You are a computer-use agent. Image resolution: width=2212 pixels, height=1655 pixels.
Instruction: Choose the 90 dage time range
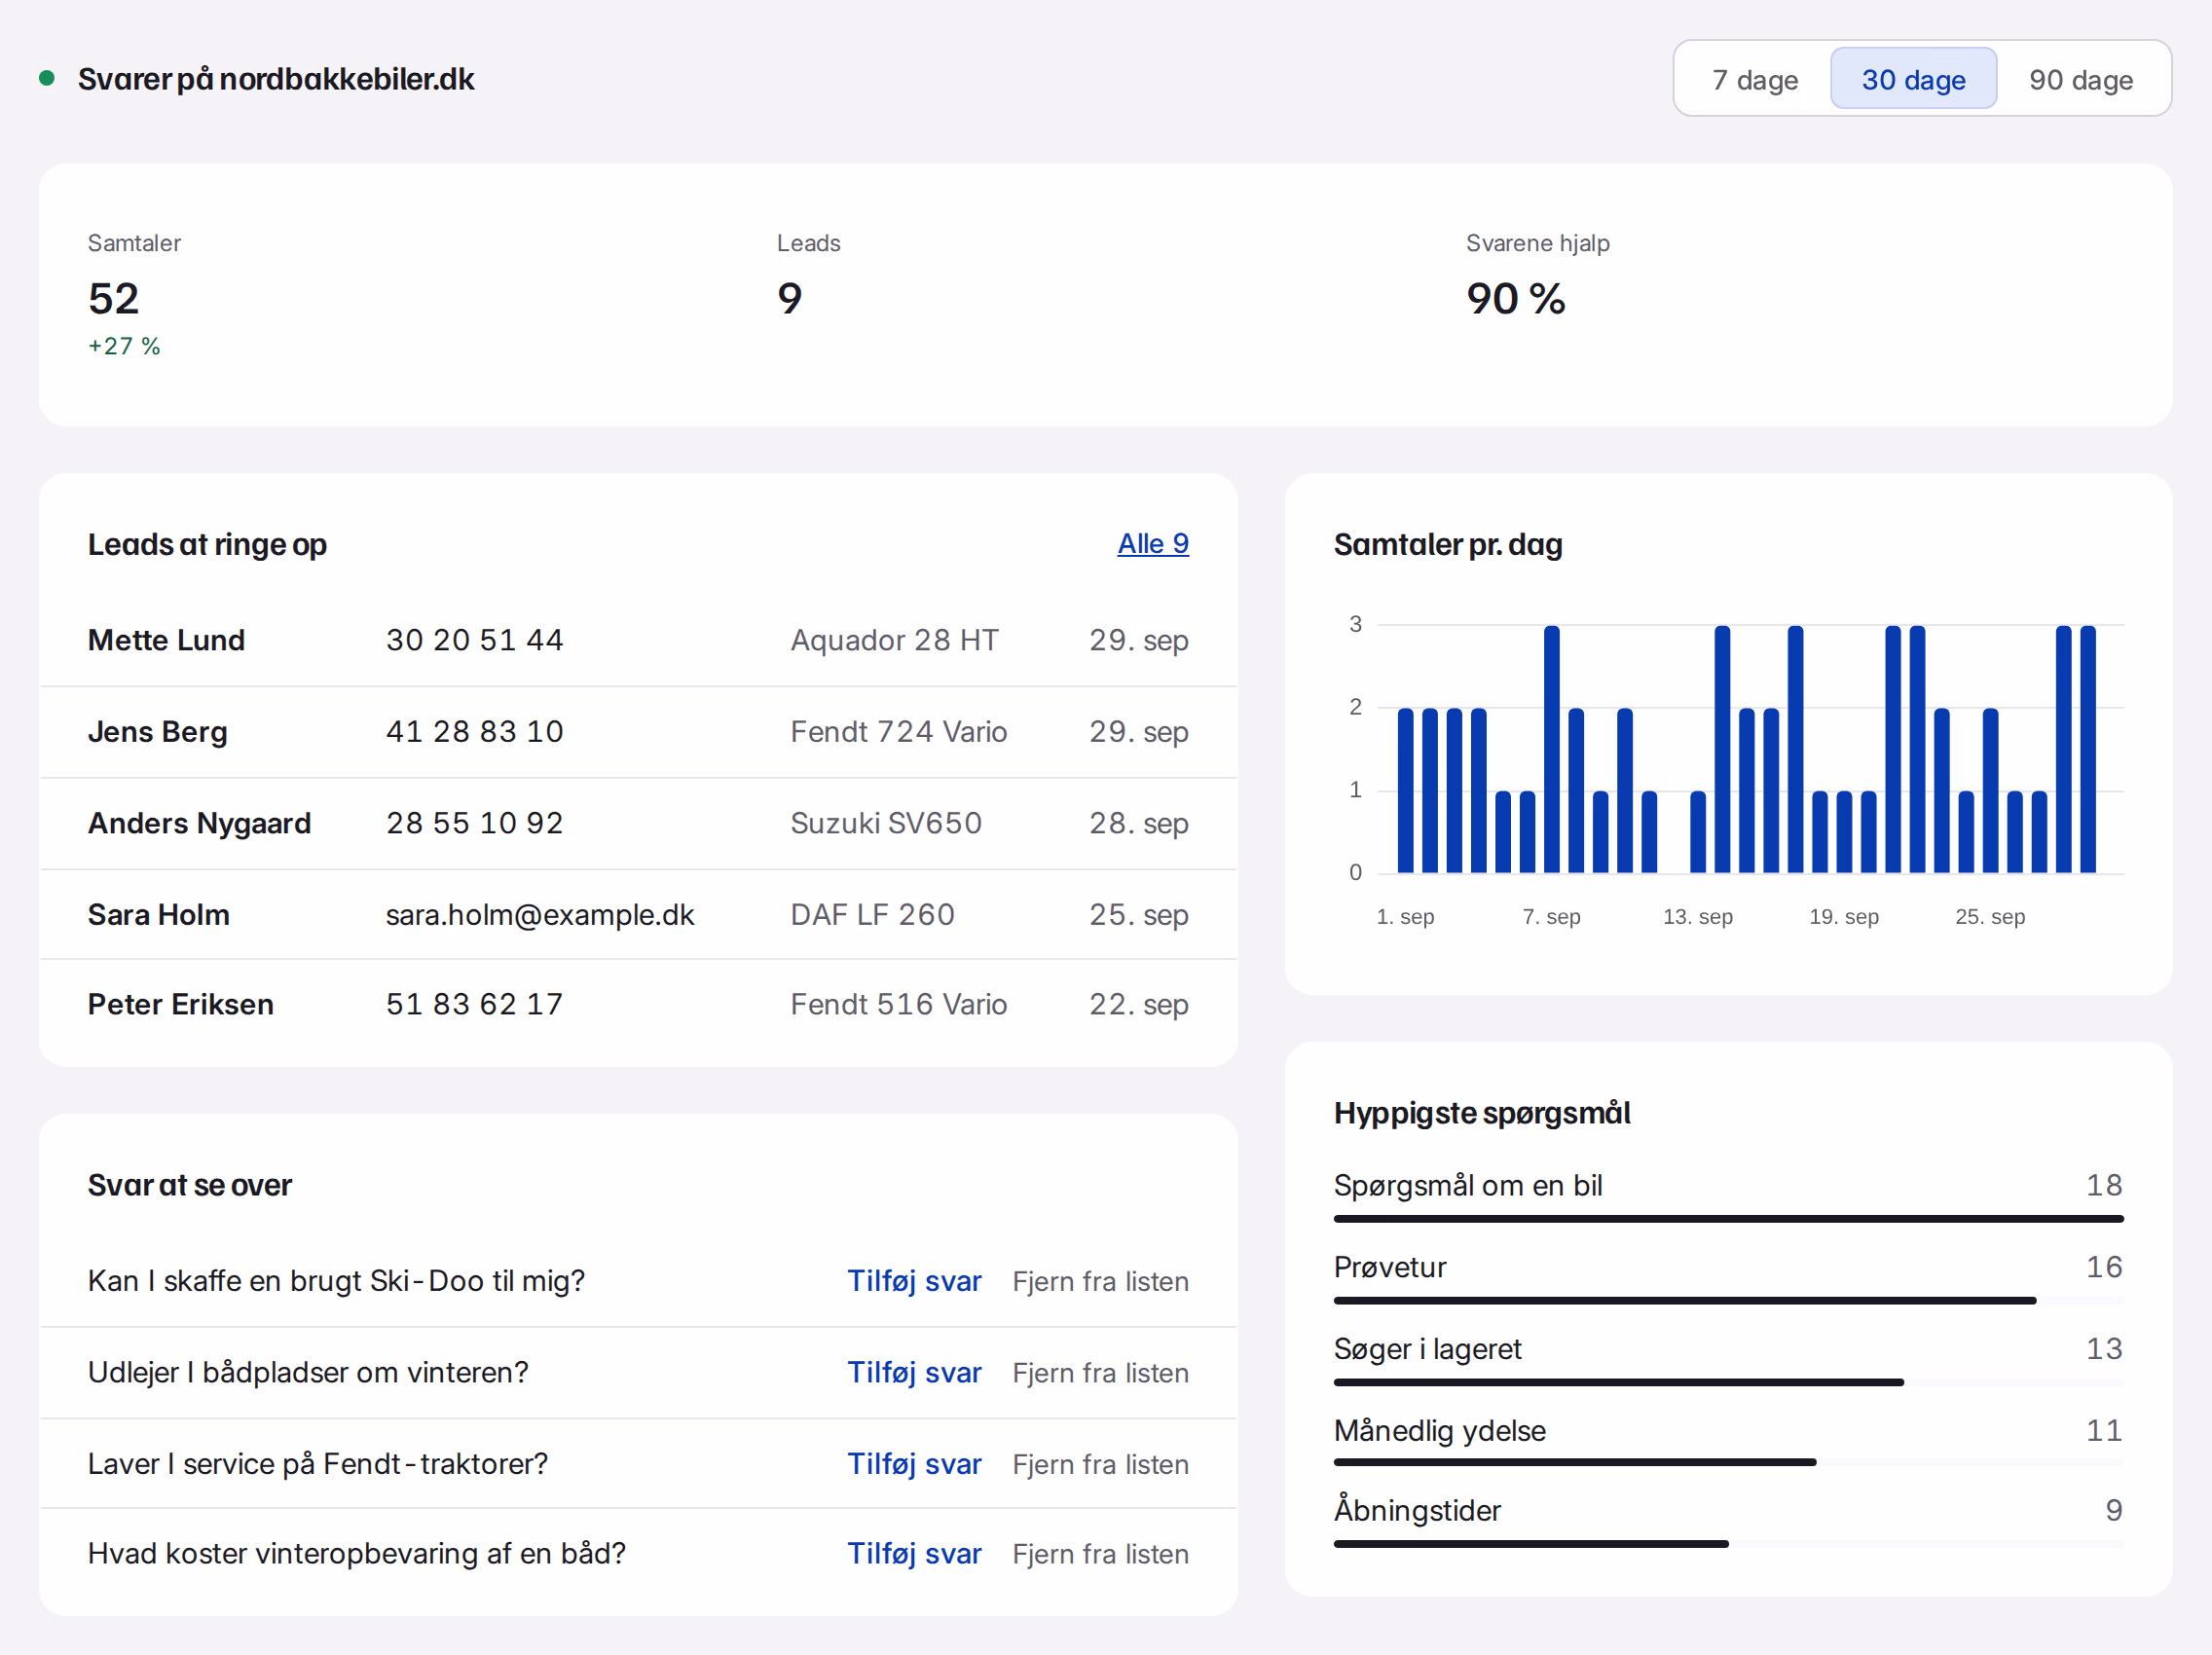2081,79
